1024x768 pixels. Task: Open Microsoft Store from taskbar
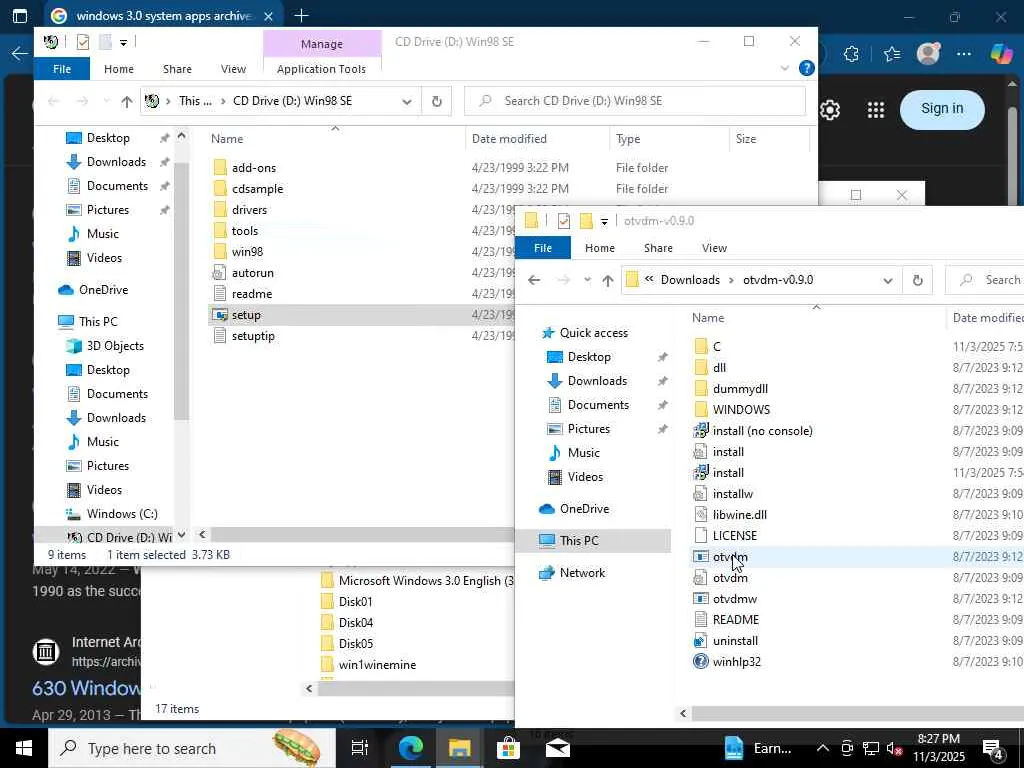pos(508,748)
